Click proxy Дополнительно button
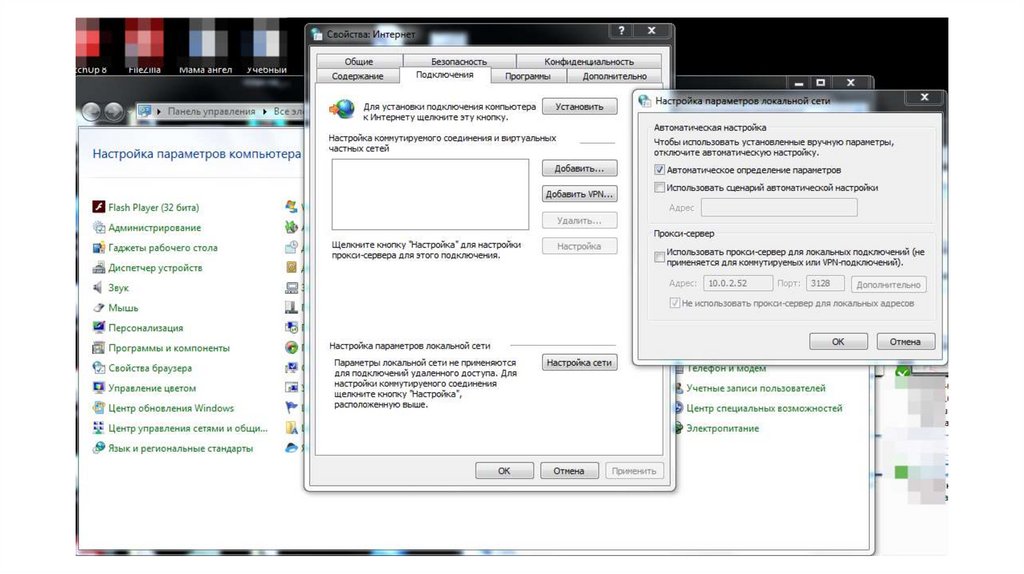The width and height of the screenshot is (1024, 574). (888, 284)
